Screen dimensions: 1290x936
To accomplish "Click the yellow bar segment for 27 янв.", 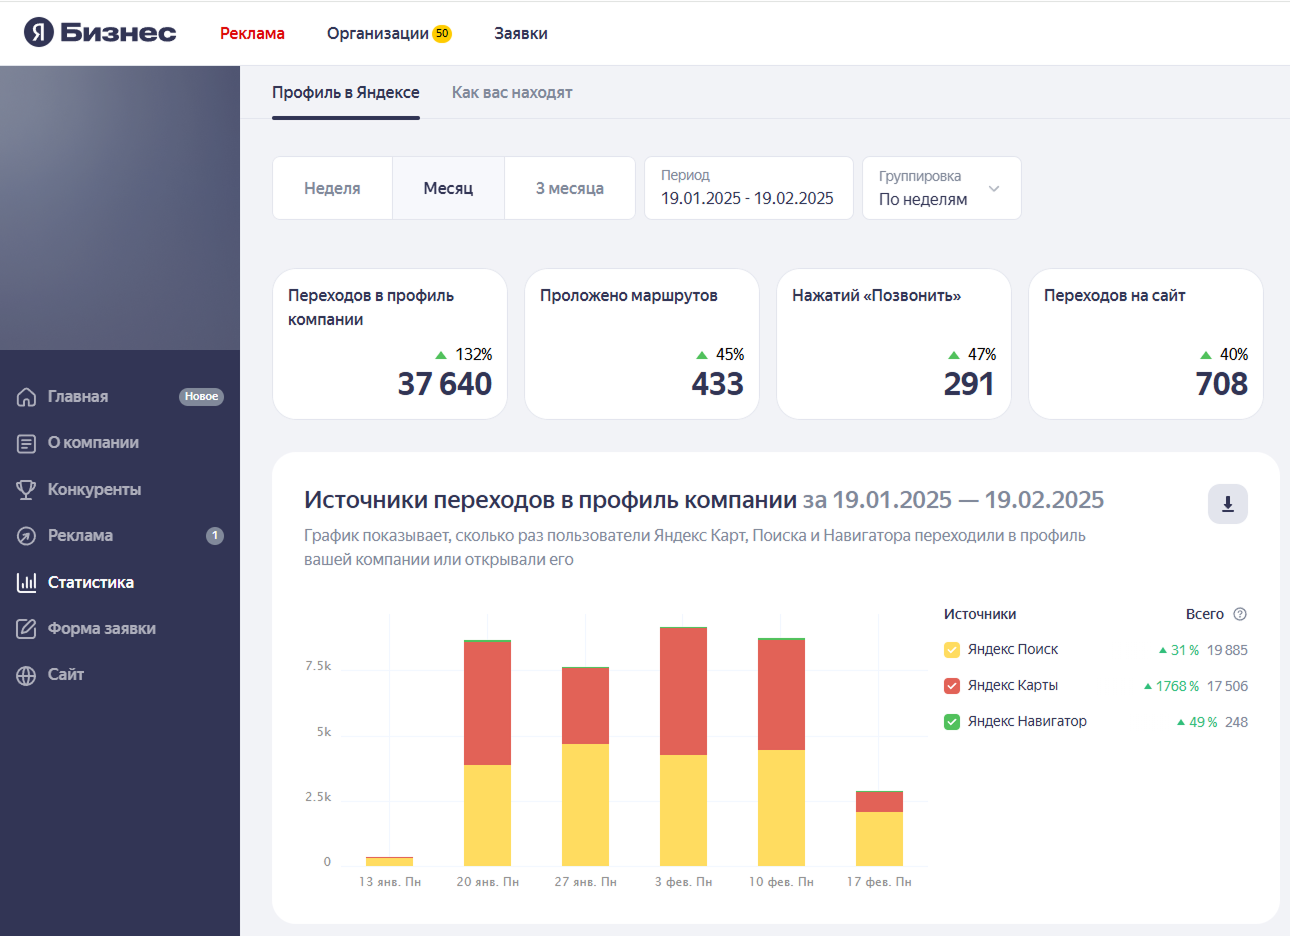I will (x=585, y=805).
